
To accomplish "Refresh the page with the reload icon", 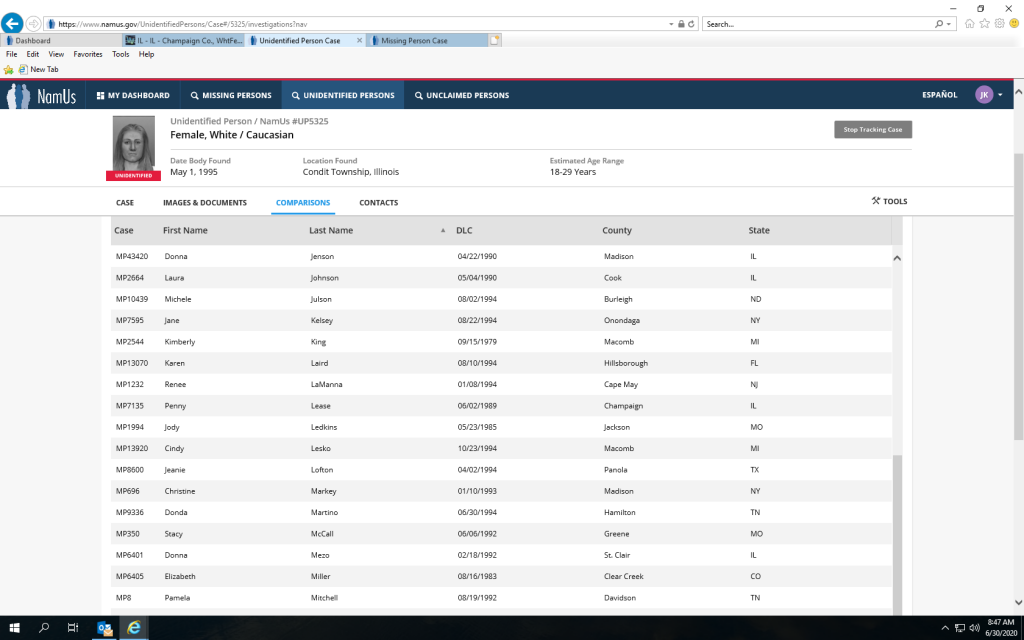I will tap(692, 23).
